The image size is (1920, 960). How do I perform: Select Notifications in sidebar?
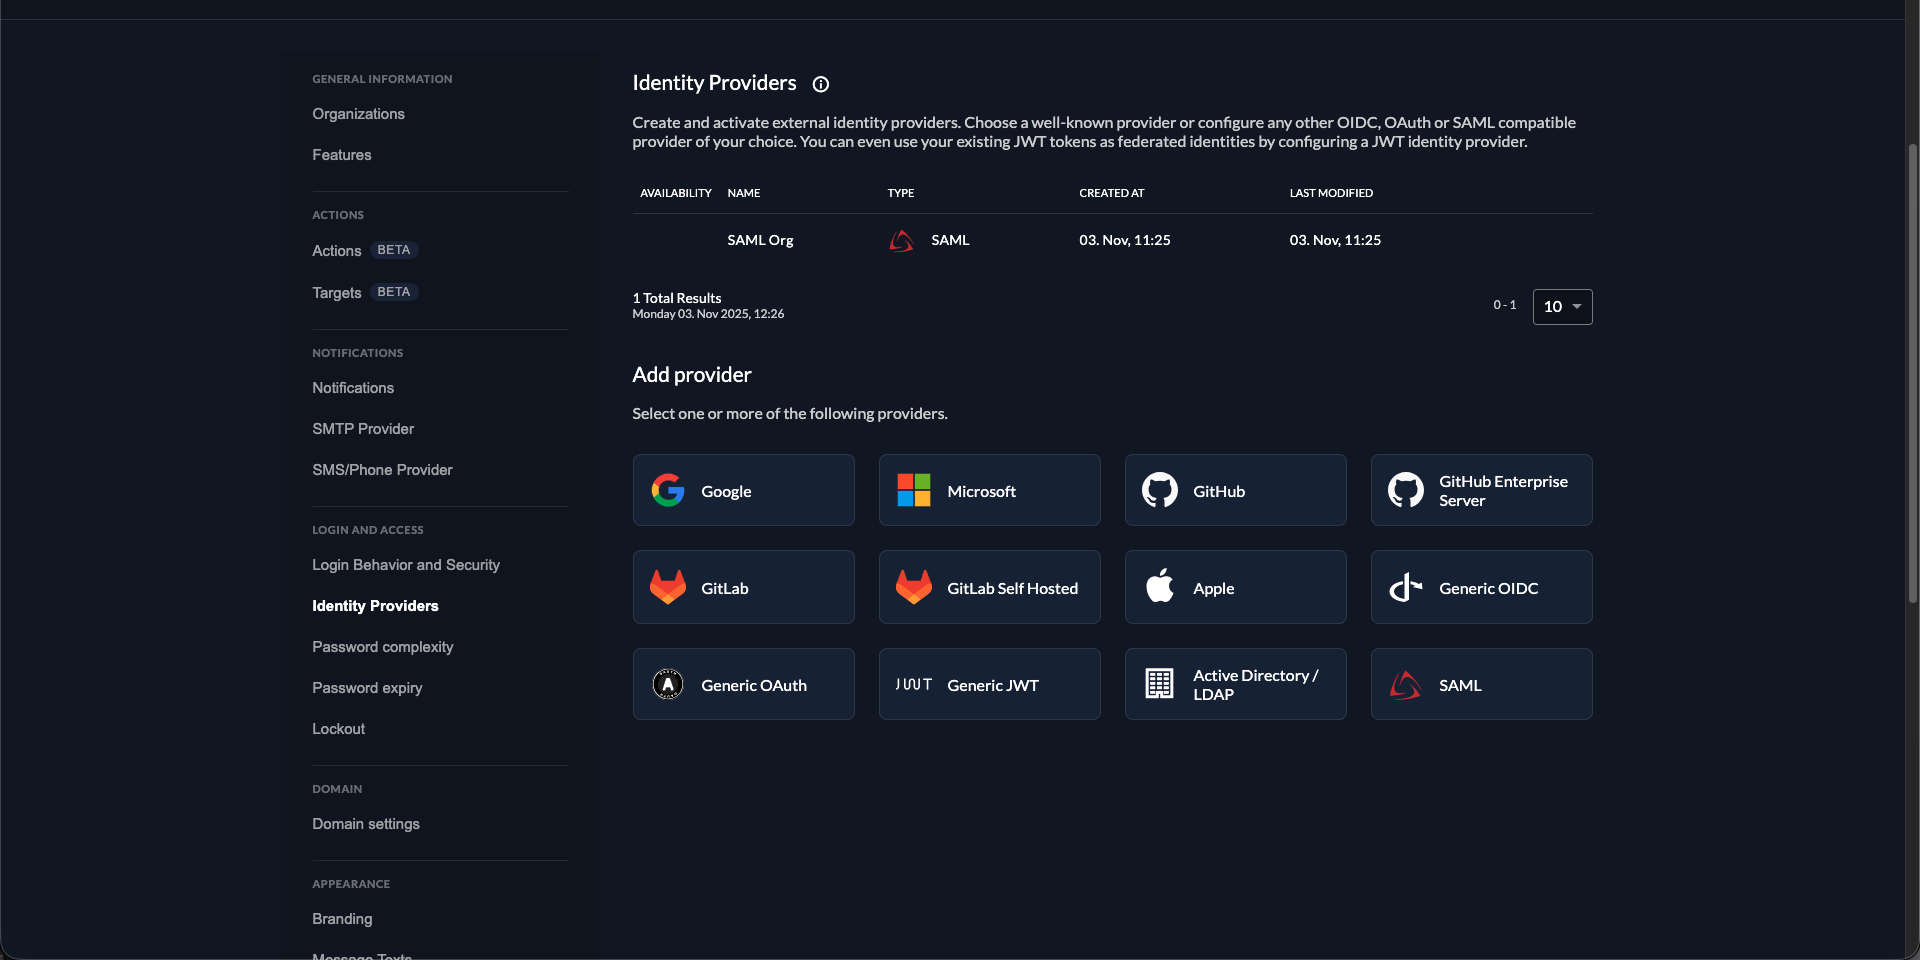(353, 388)
